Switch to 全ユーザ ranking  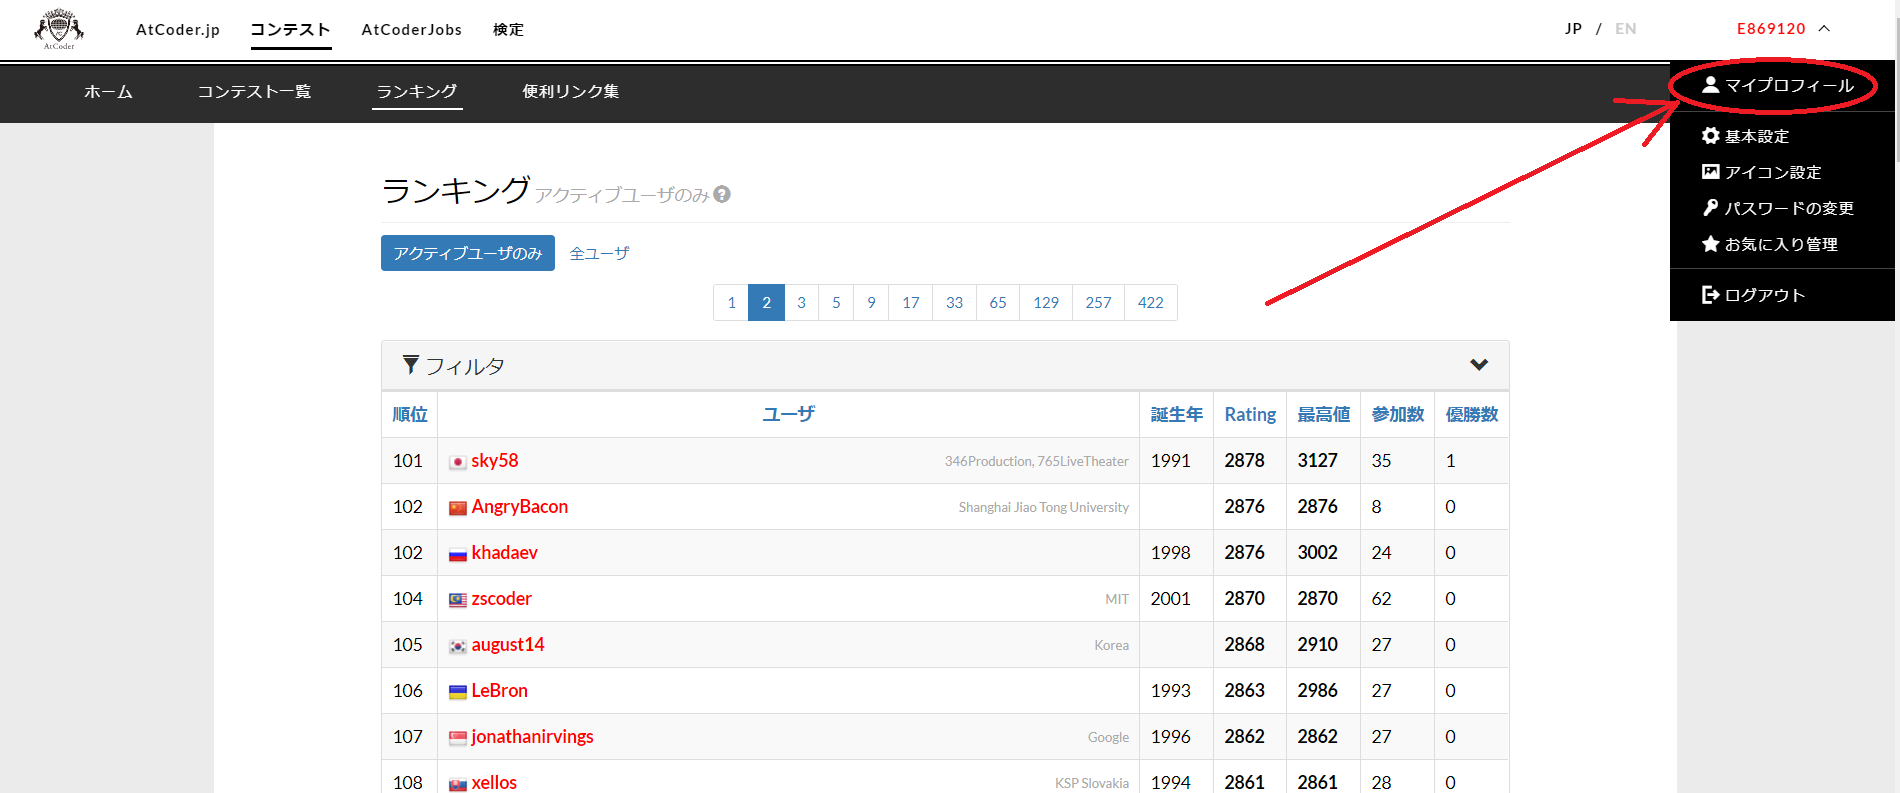pyautogui.click(x=599, y=253)
